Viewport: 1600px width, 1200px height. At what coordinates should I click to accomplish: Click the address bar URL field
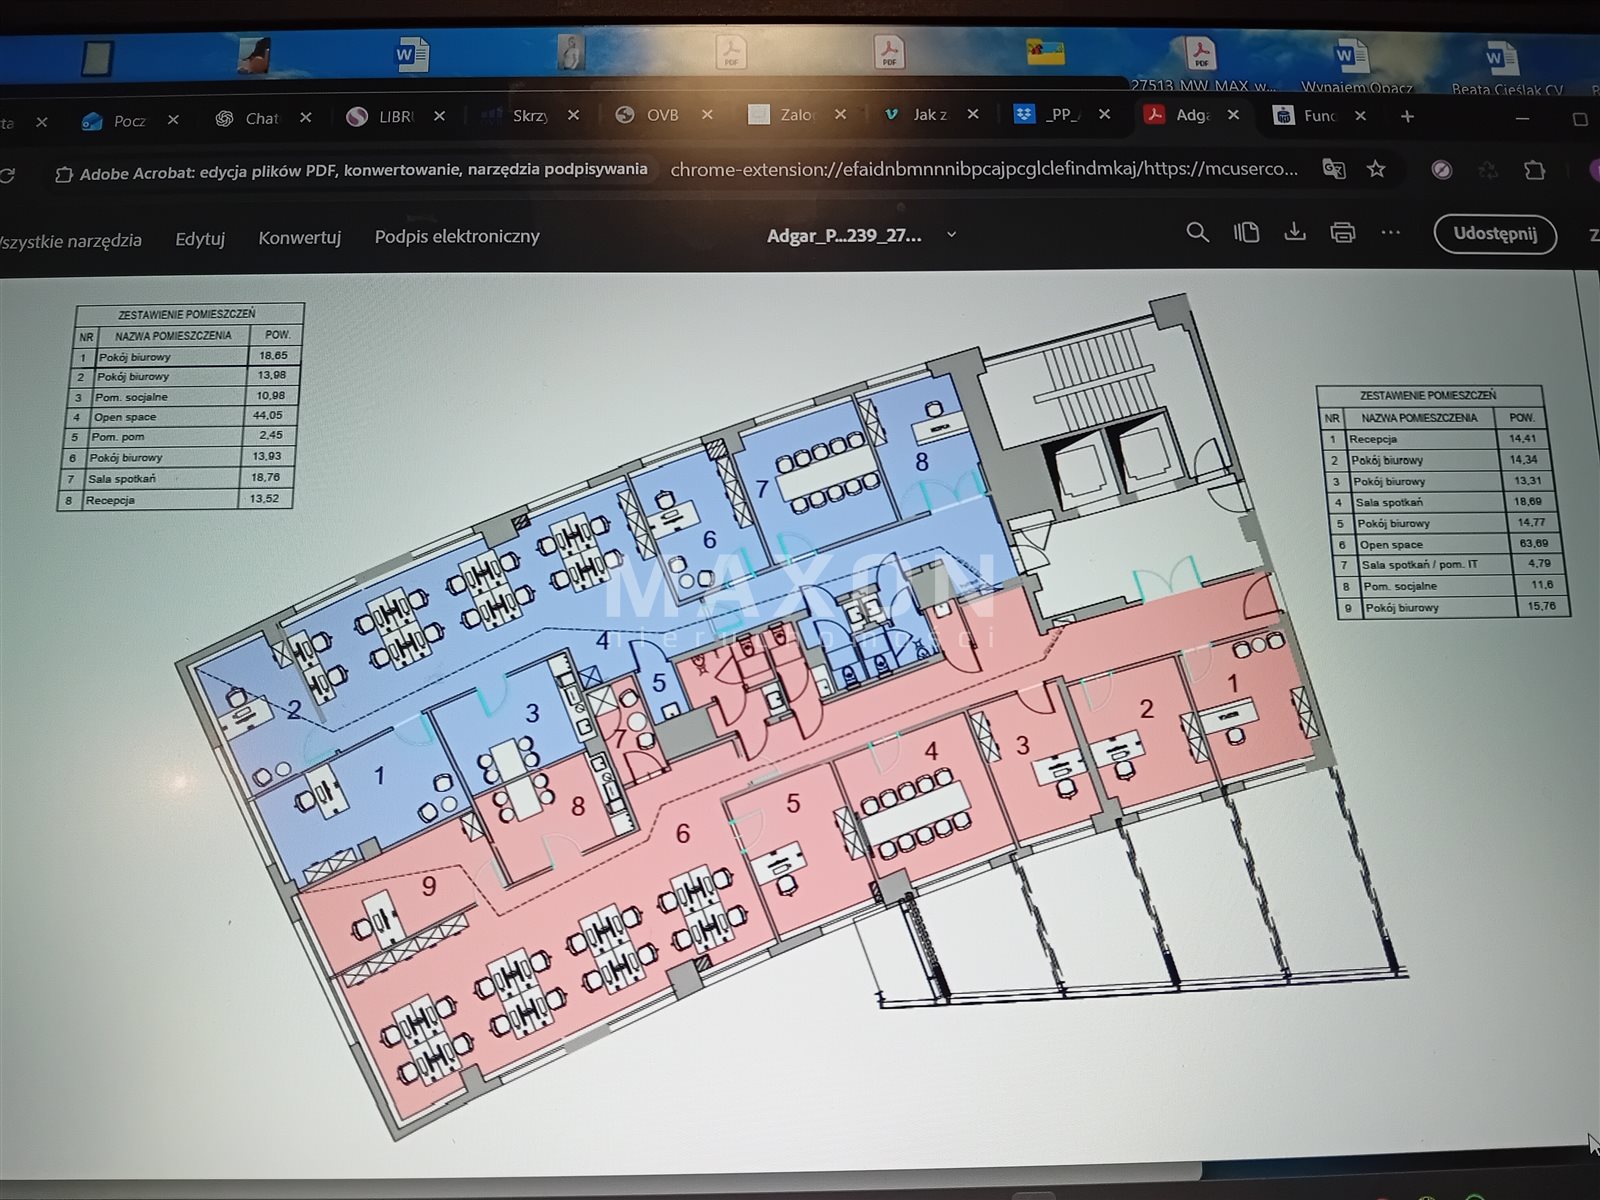[x=983, y=169]
